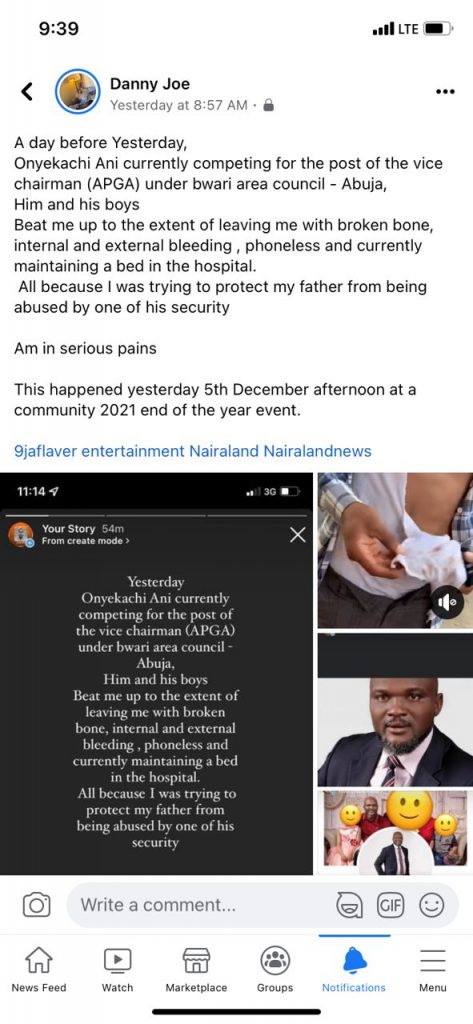This screenshot has width=473, height=1024.
Task: Go to News Feed tab
Action: 39,970
